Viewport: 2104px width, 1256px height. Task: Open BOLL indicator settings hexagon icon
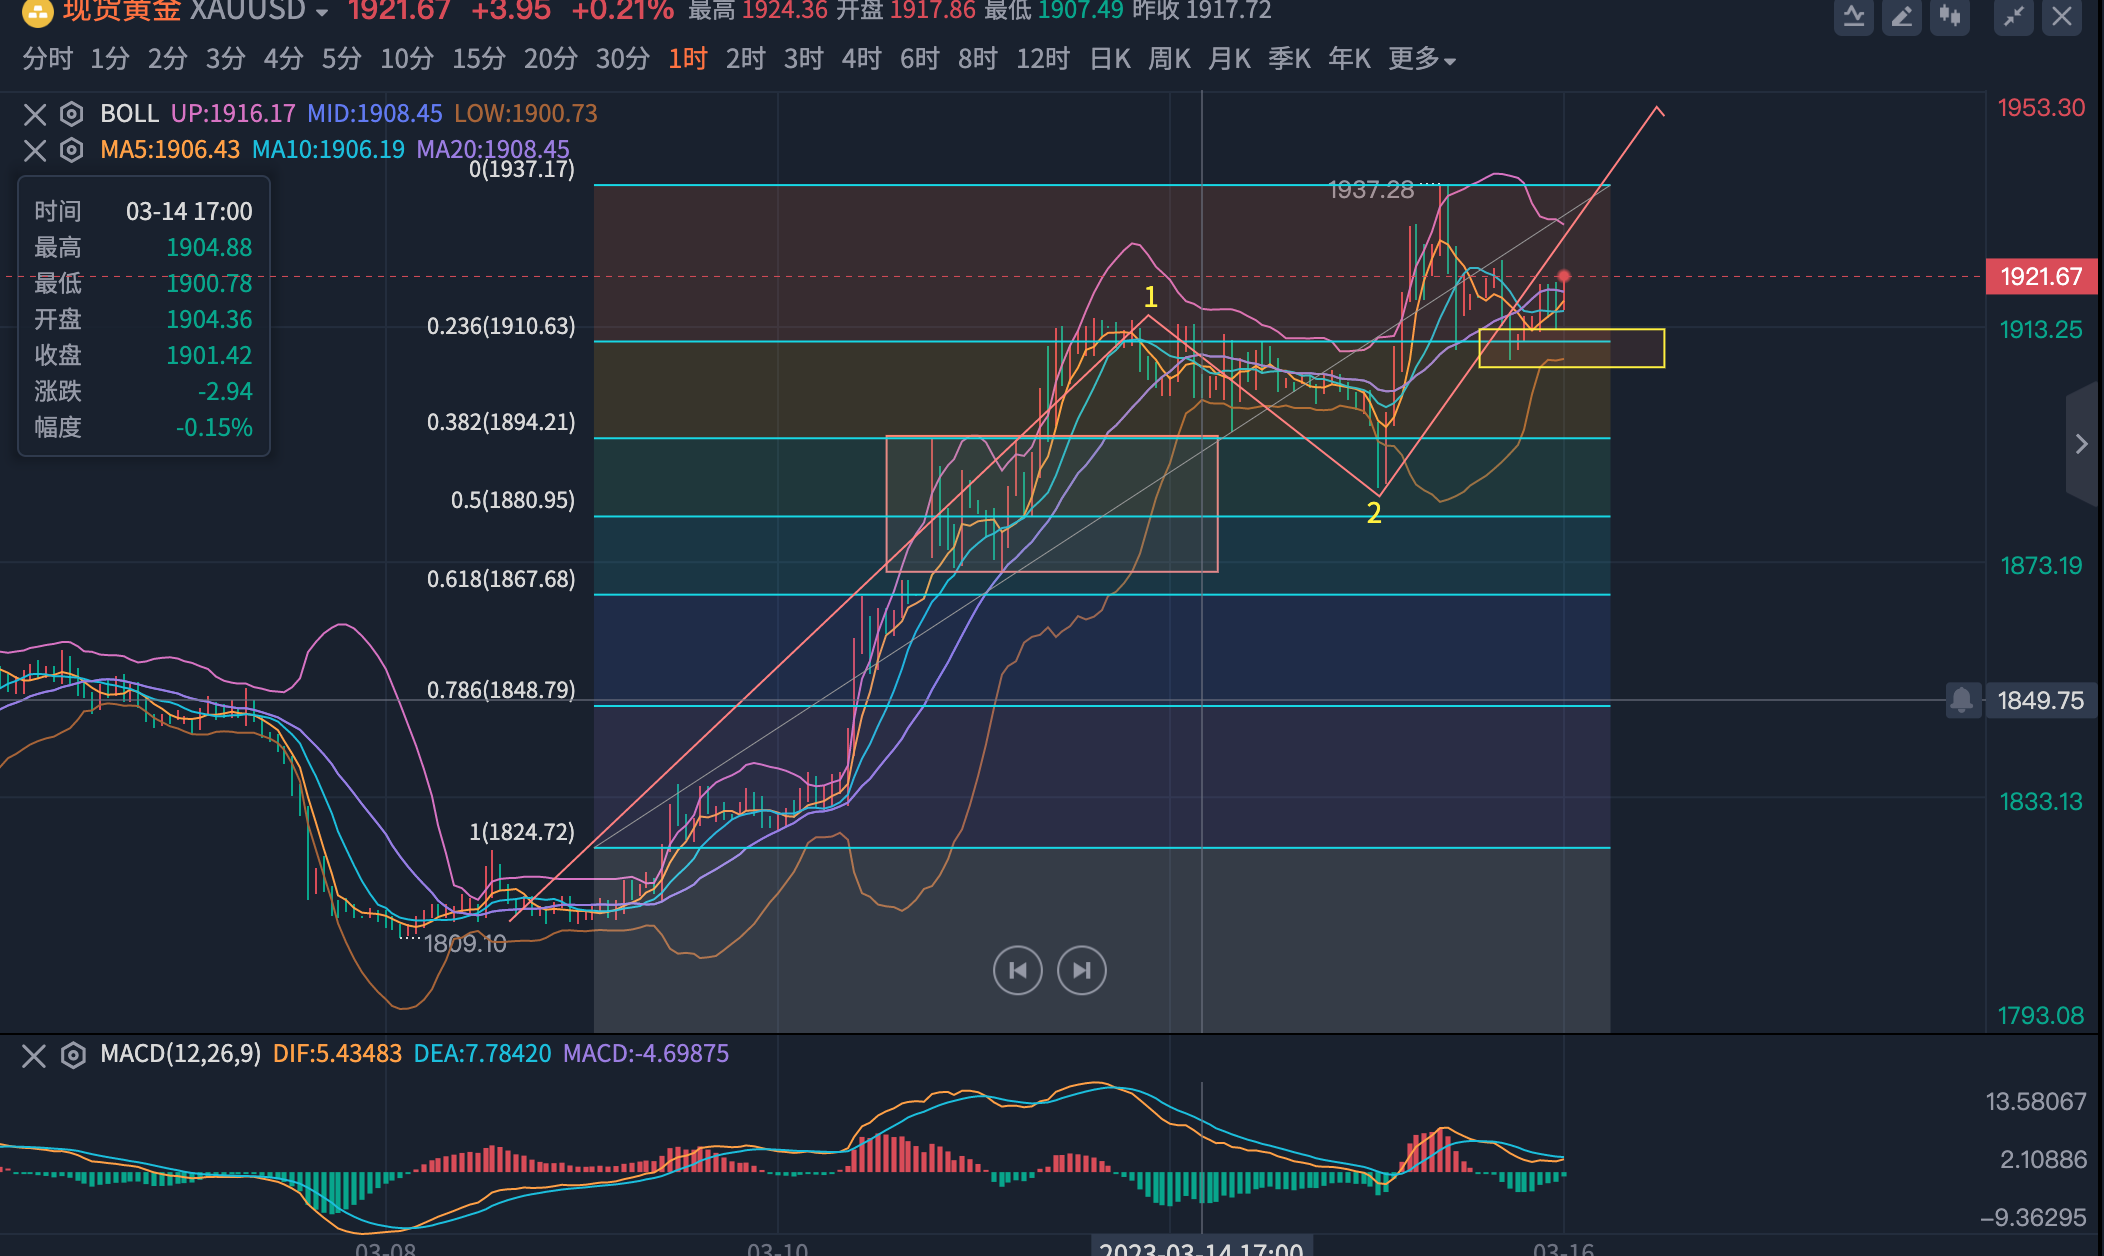coord(71,114)
